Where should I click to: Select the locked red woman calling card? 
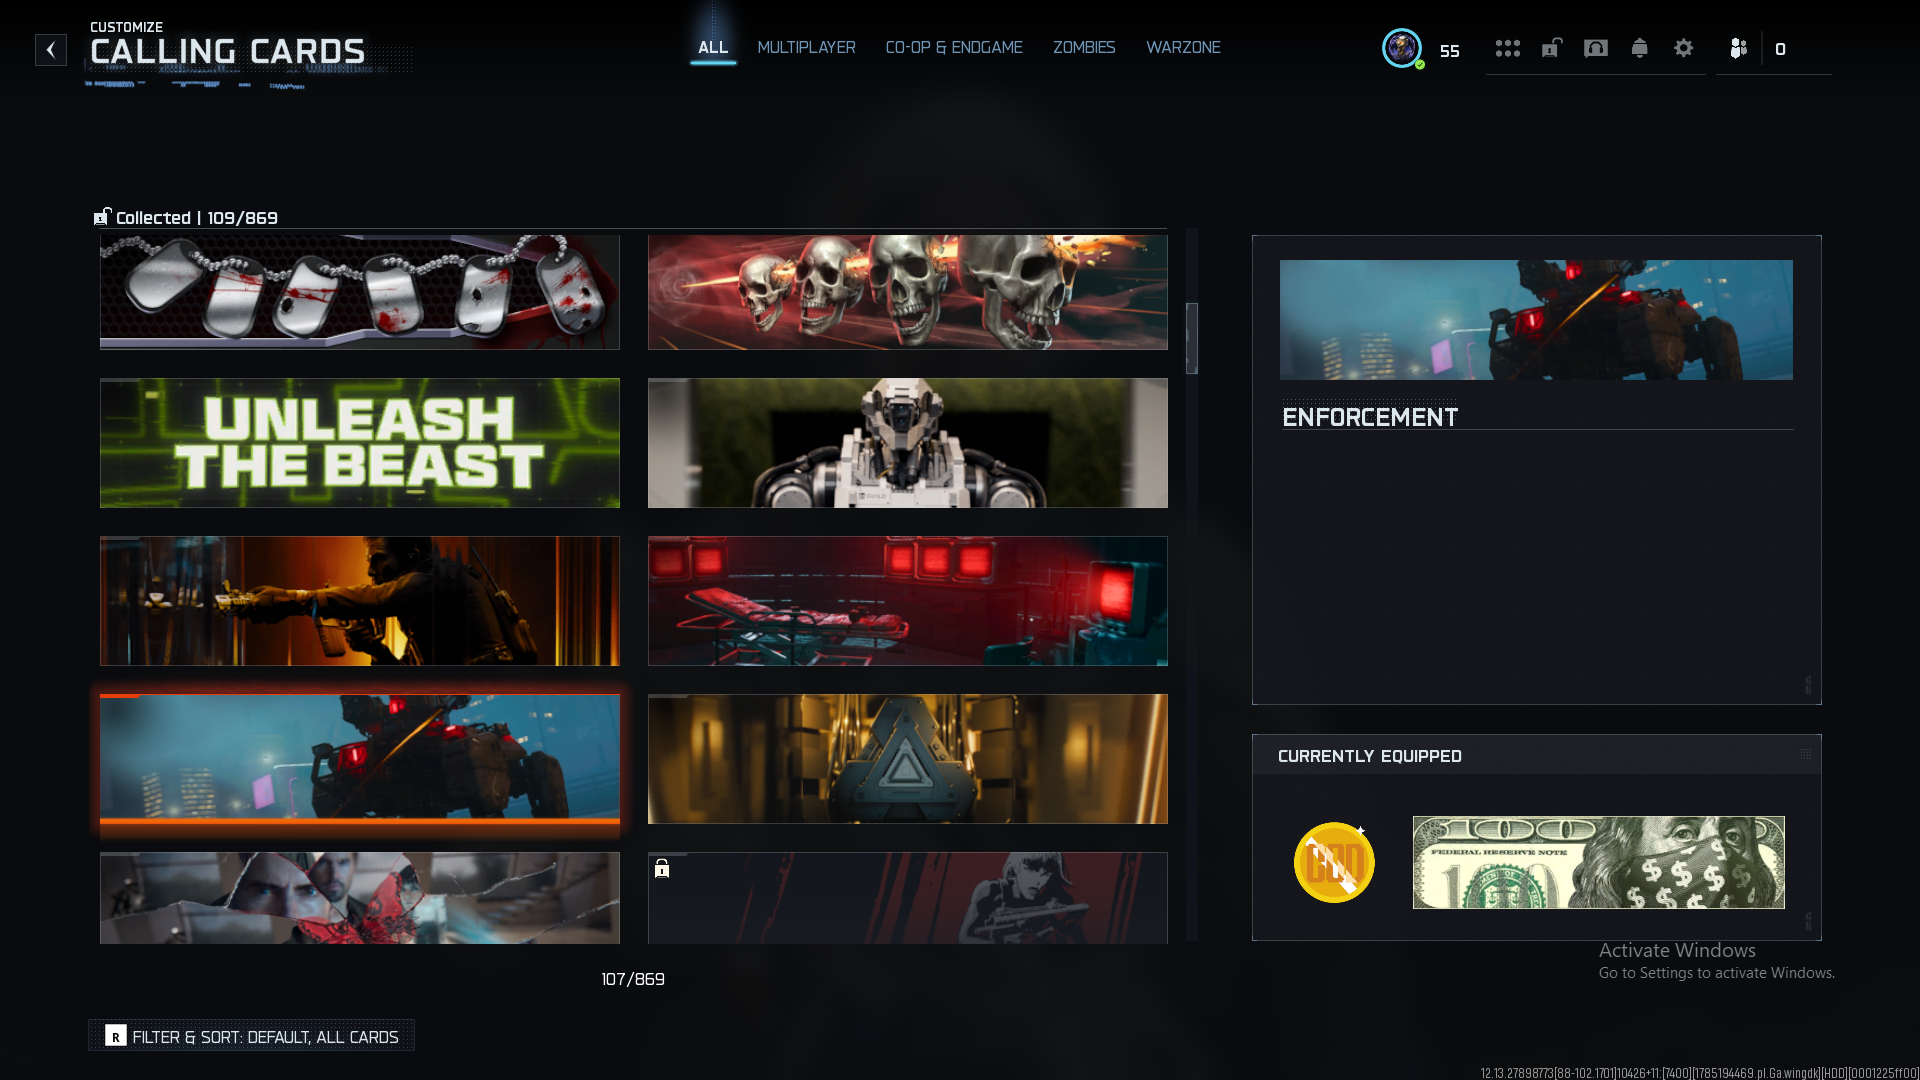(x=908, y=898)
